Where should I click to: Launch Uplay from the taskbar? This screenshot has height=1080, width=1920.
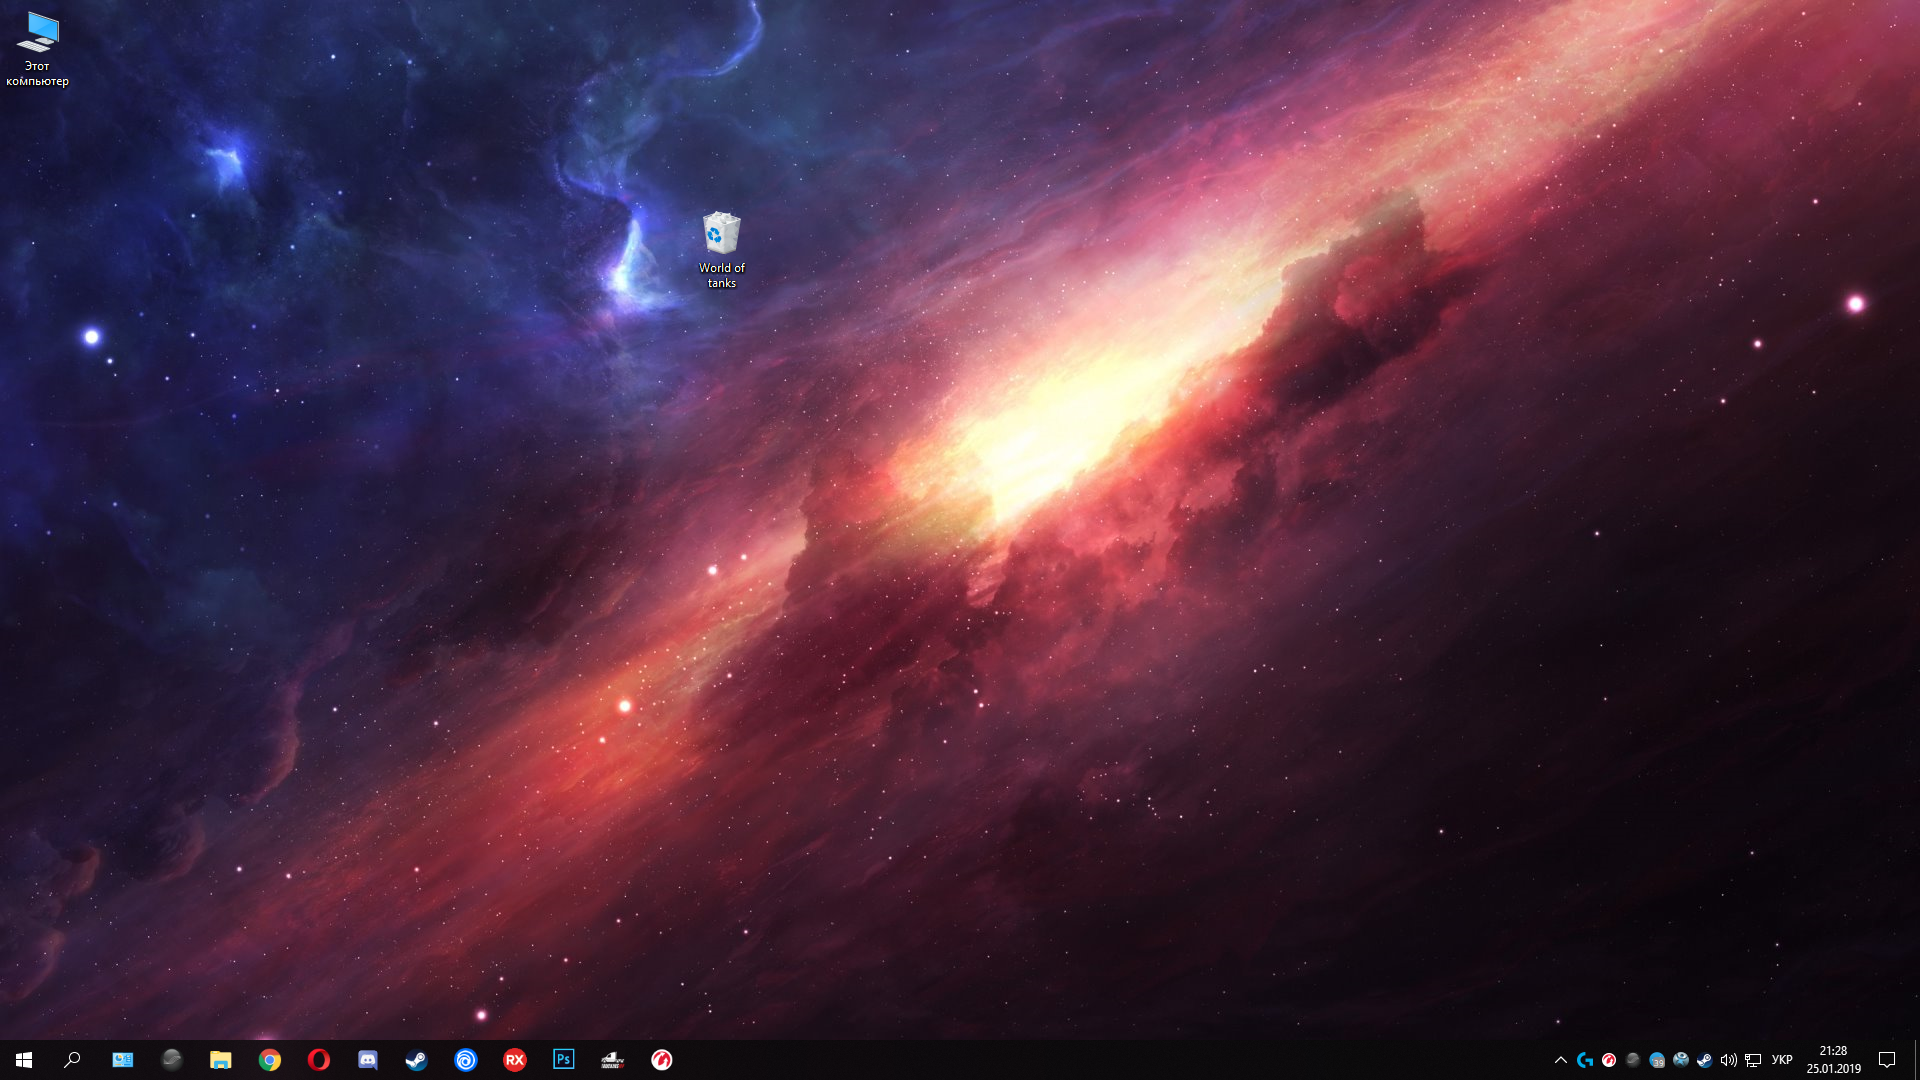coord(465,1060)
